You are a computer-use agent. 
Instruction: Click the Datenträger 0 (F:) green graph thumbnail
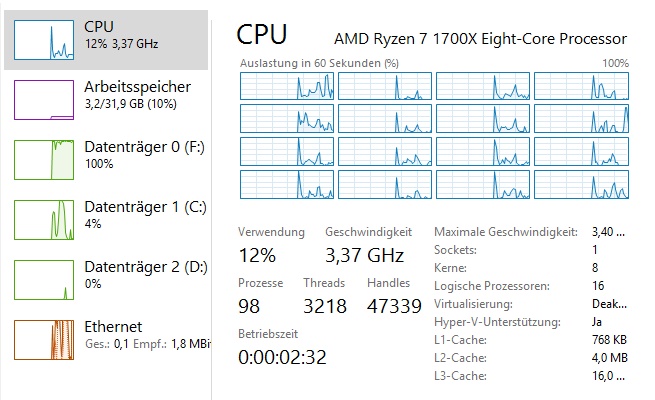pyautogui.click(x=43, y=160)
